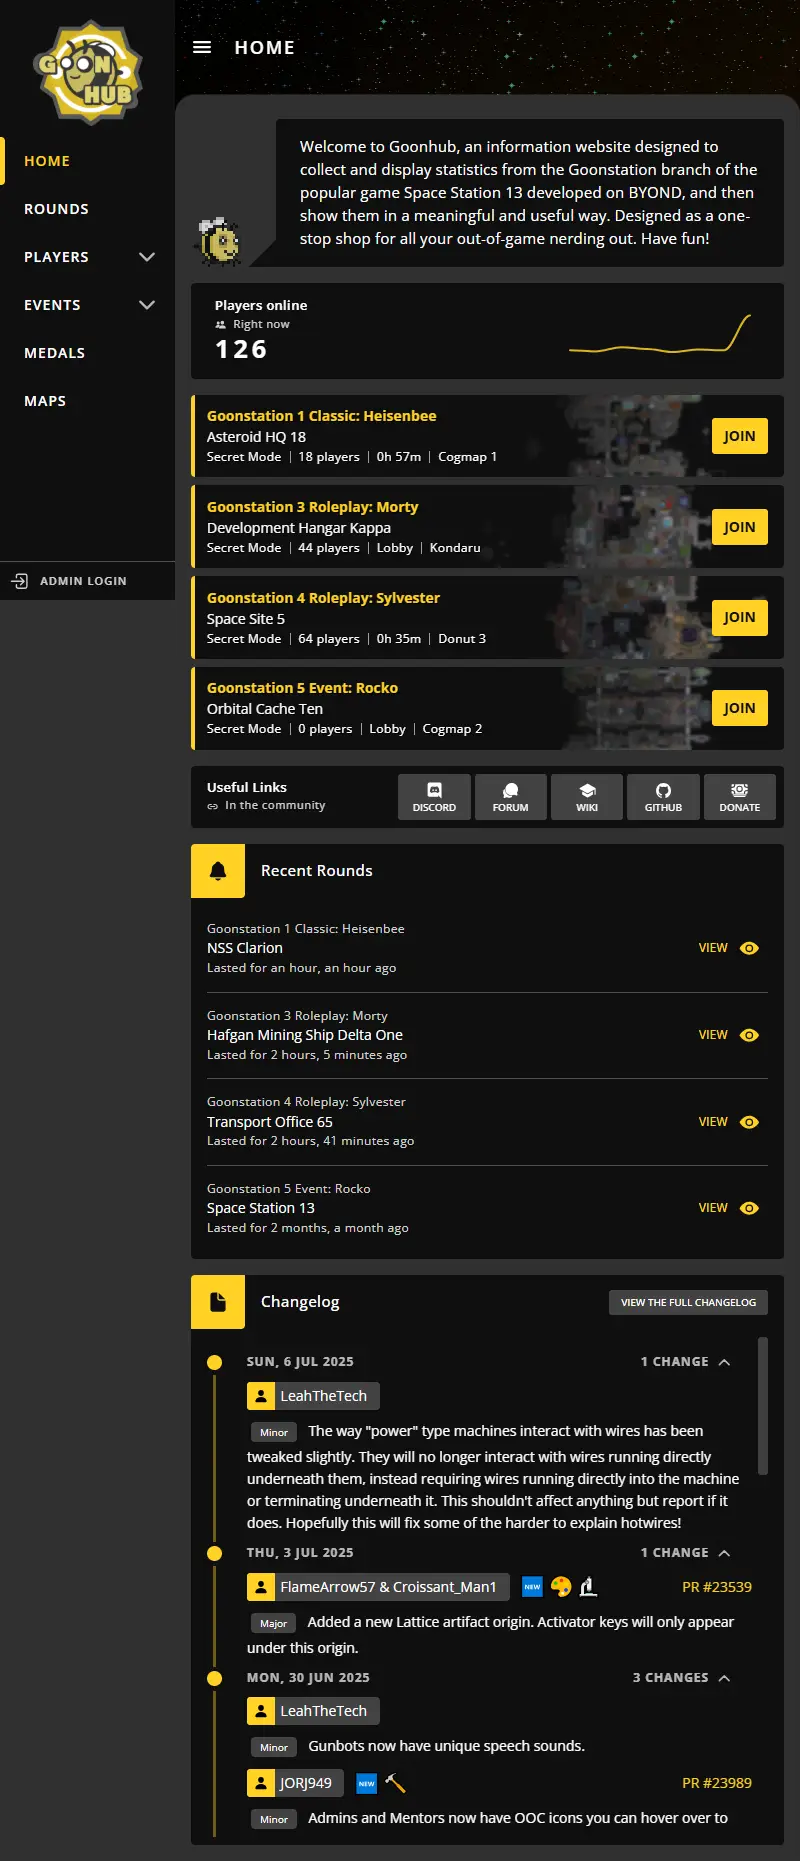Join Goonstation 1 Classic: Heisenbee server
The image size is (800, 1861).
pos(740,436)
